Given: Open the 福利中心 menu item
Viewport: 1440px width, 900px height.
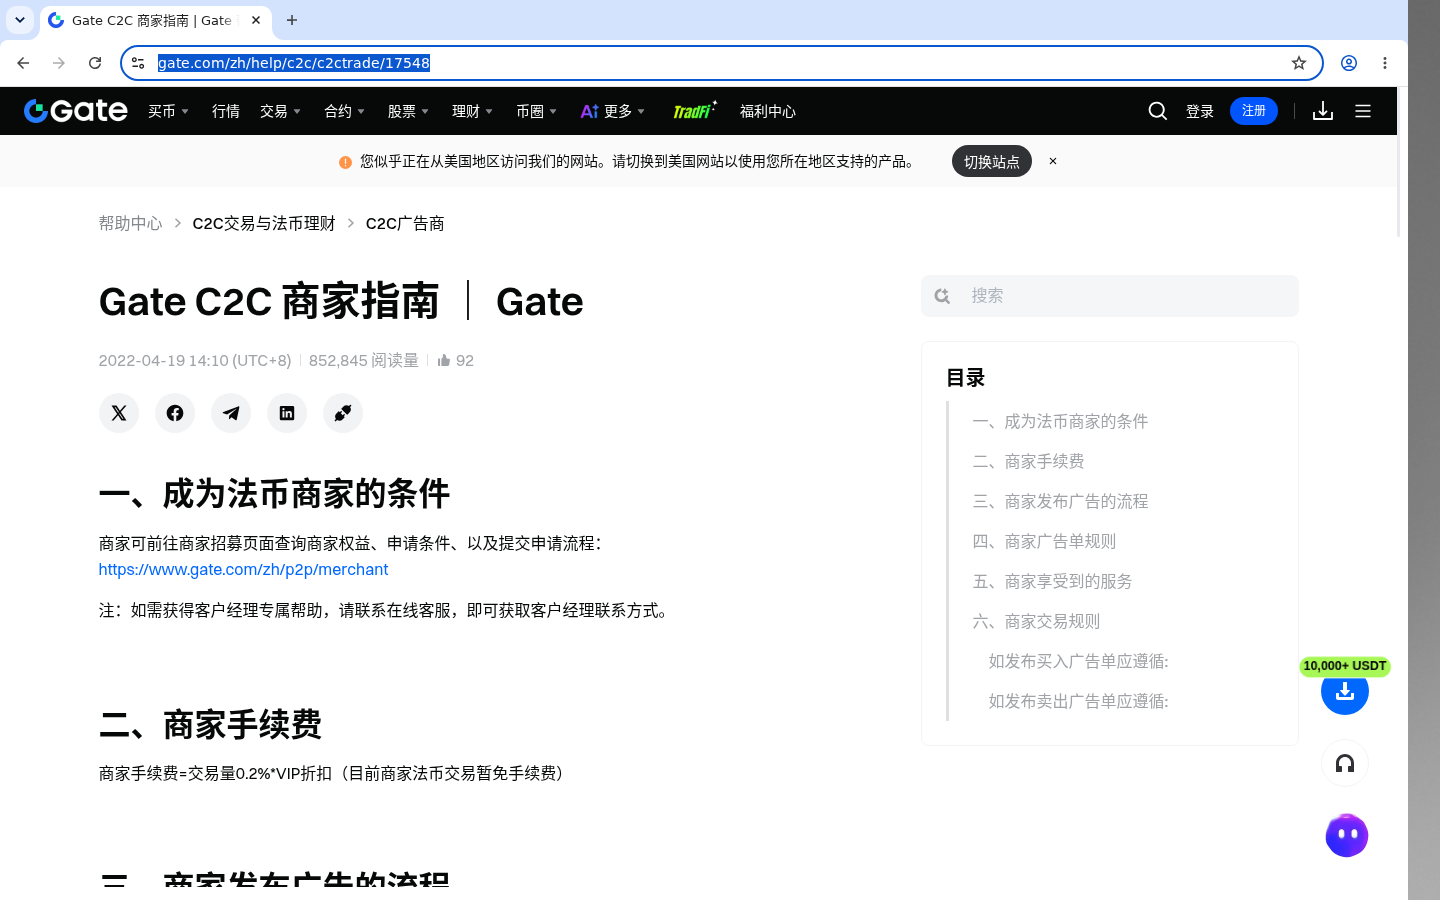Looking at the screenshot, I should click(x=768, y=111).
